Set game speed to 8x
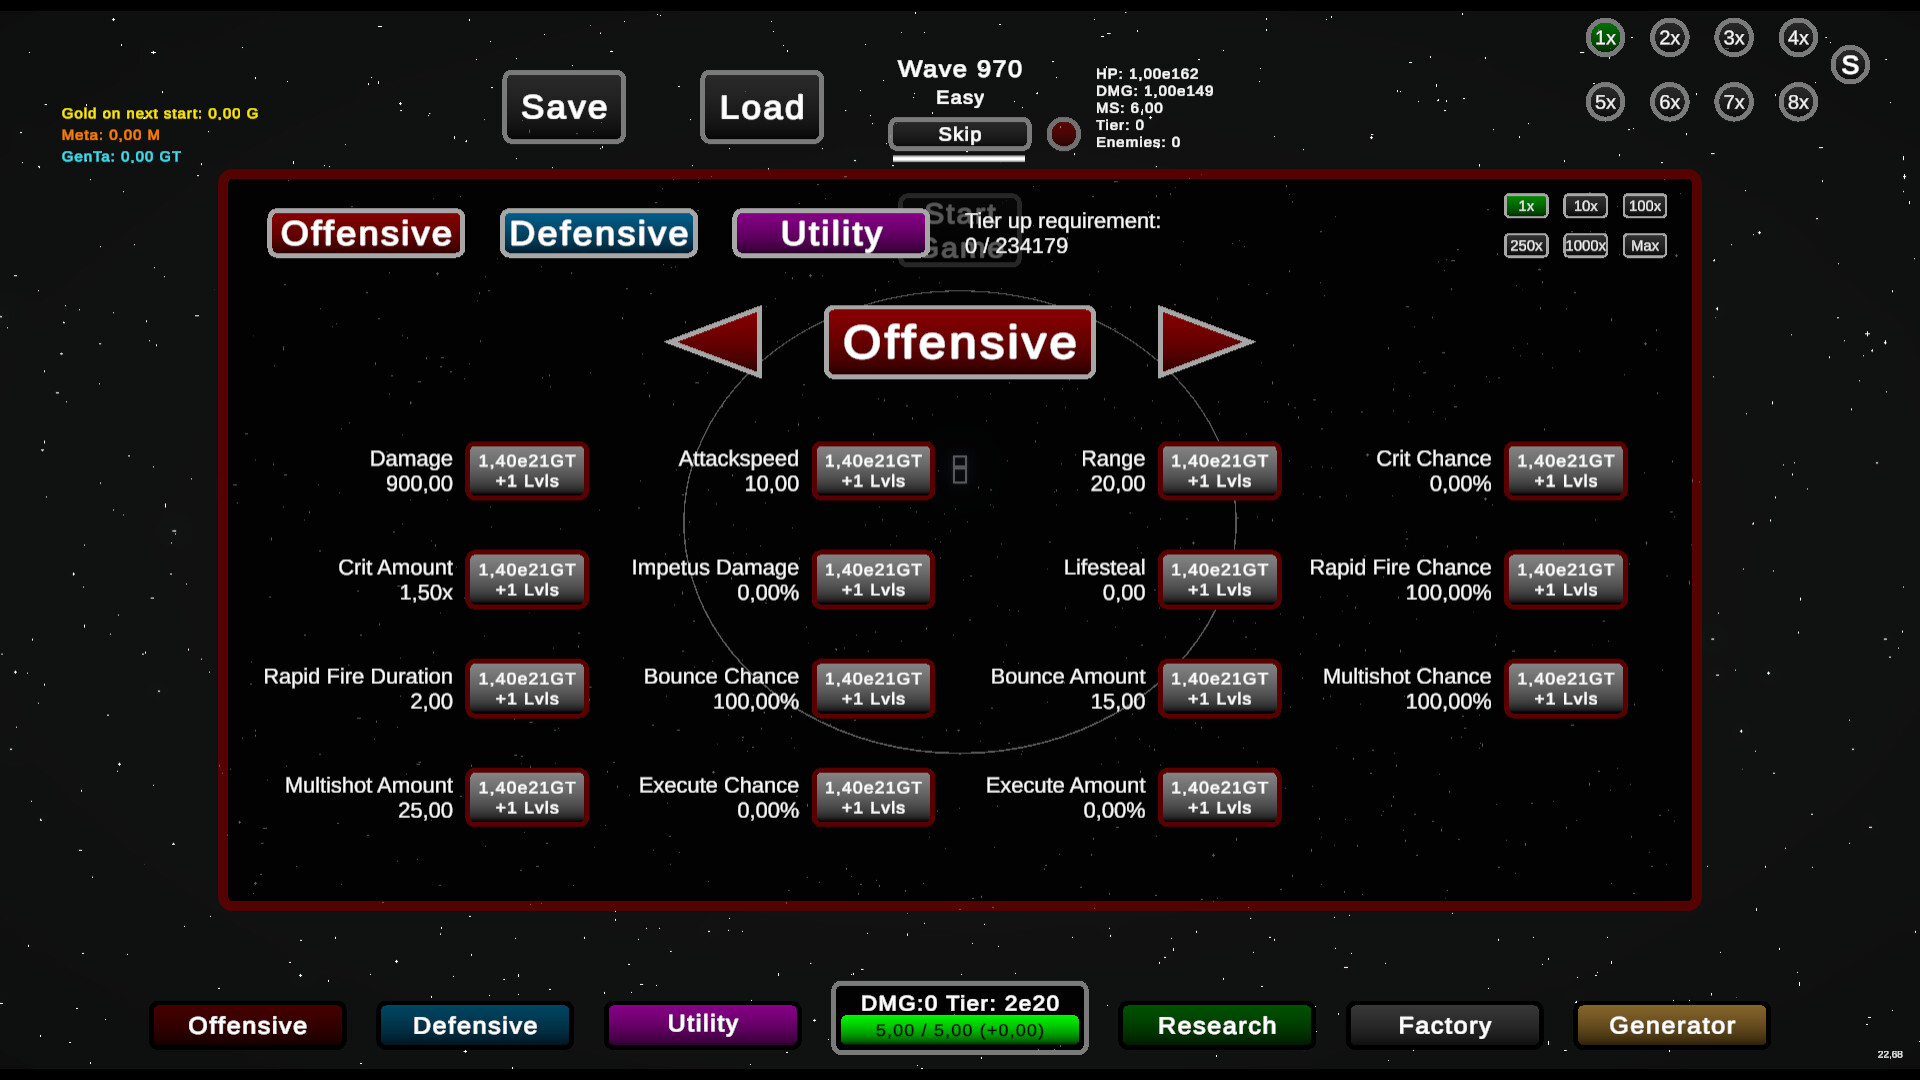Viewport: 1920px width, 1080px height. click(x=1798, y=102)
